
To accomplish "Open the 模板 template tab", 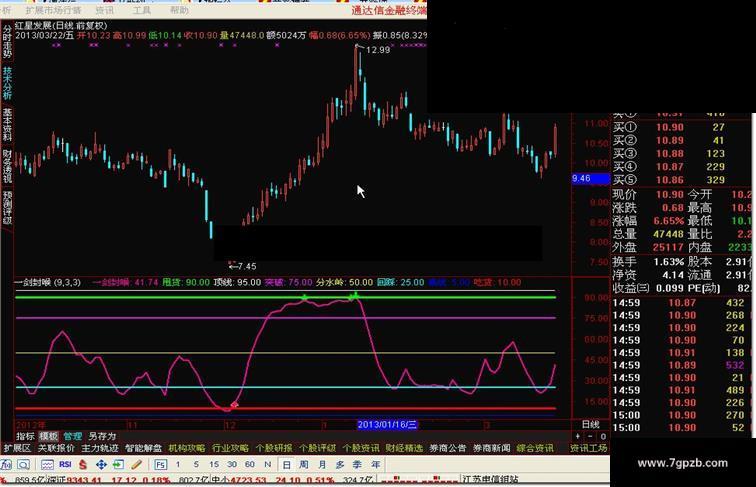I will click(48, 436).
